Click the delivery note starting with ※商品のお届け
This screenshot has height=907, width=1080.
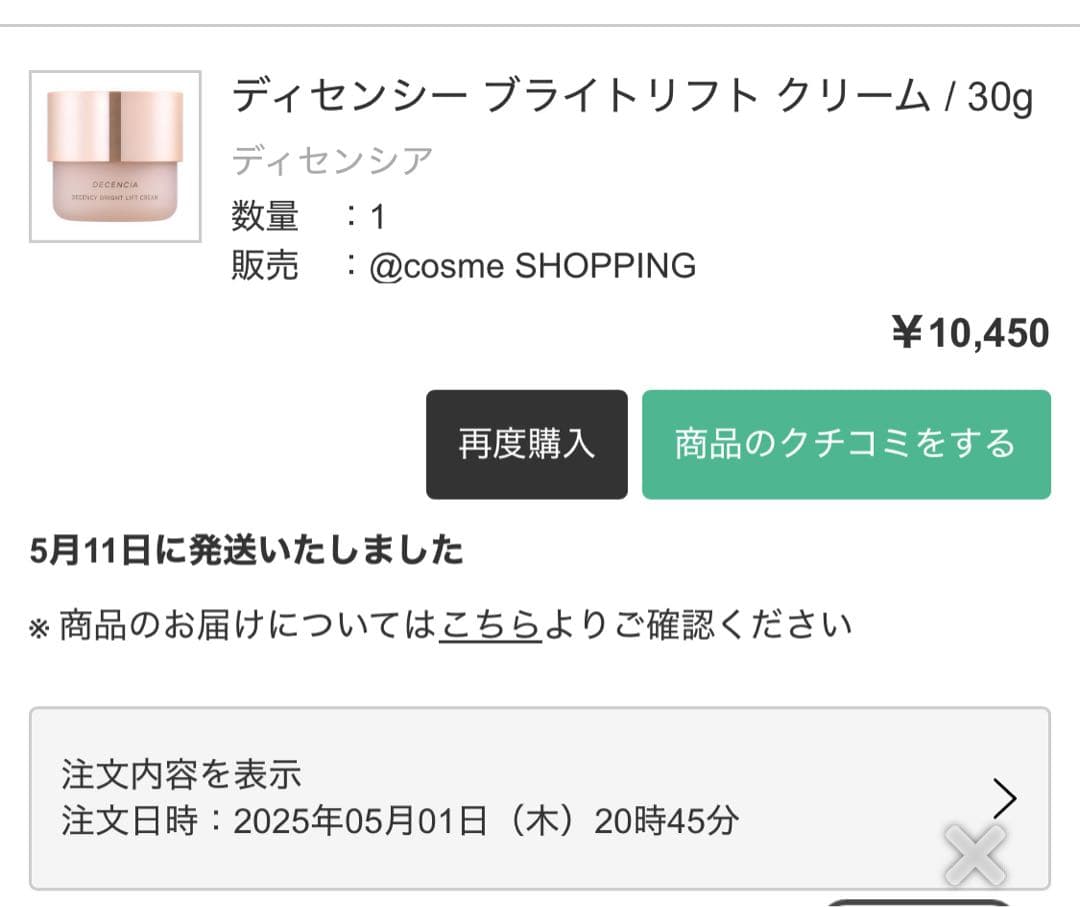pyautogui.click(x=440, y=623)
